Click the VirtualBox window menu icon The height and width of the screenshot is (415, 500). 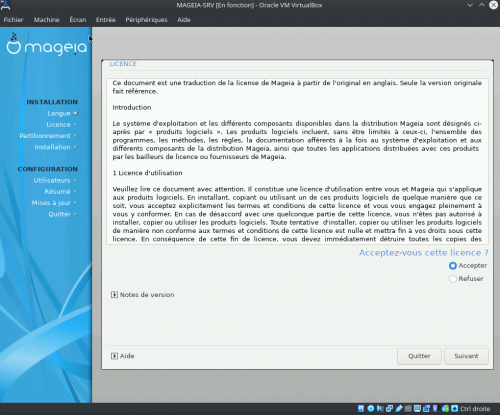tap(5, 5)
